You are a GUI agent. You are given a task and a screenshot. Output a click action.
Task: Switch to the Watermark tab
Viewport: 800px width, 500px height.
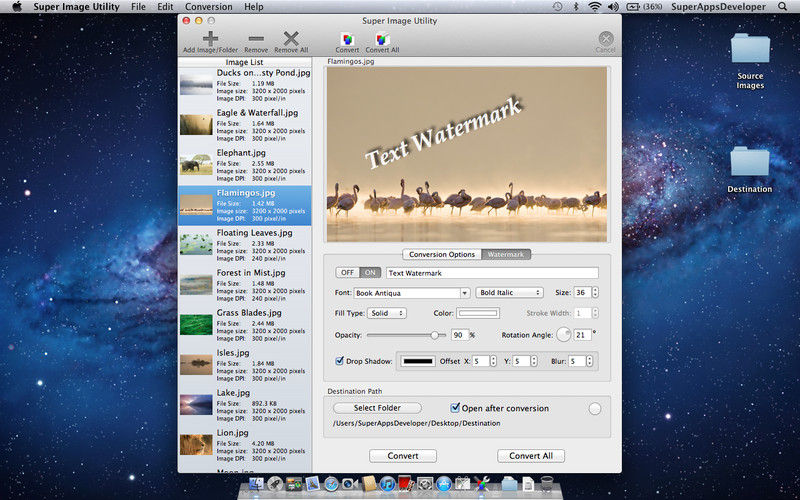pyautogui.click(x=506, y=254)
